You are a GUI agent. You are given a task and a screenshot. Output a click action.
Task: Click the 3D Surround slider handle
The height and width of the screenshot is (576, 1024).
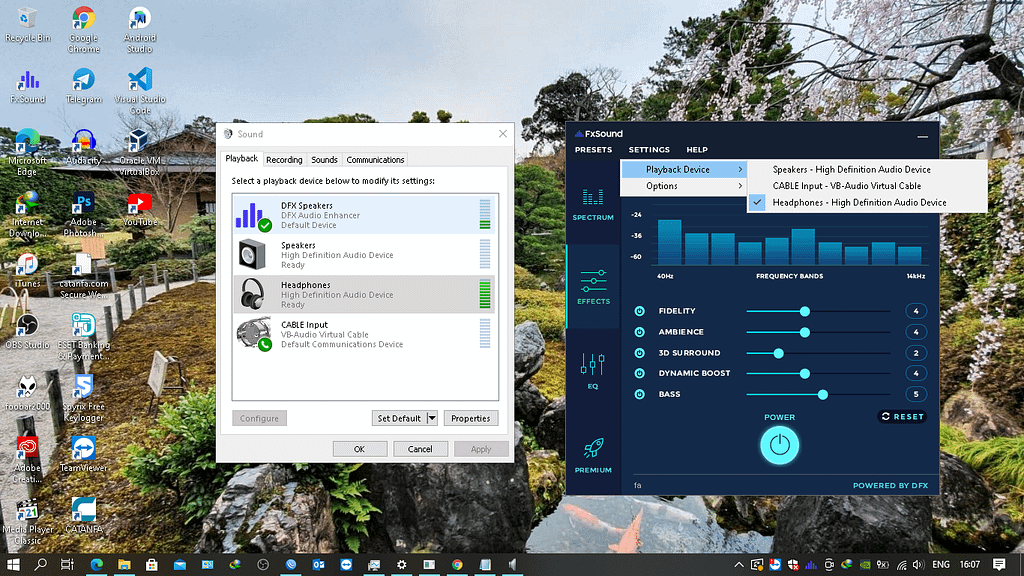pos(778,353)
